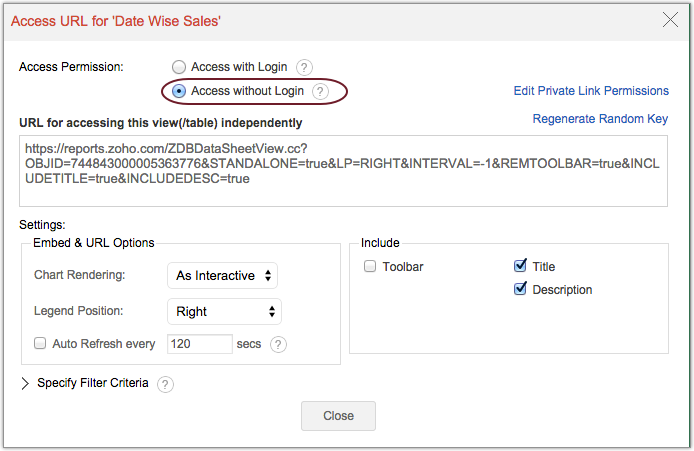Enable the Toolbar checkbox
694x451 pixels.
(370, 267)
